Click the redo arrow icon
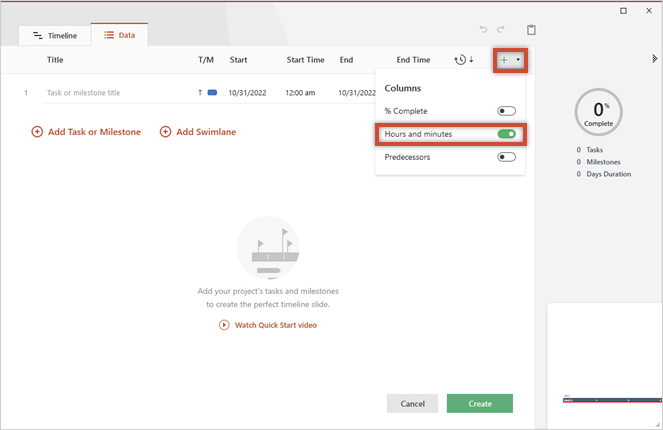Viewport: 663px width, 430px height. 501,30
